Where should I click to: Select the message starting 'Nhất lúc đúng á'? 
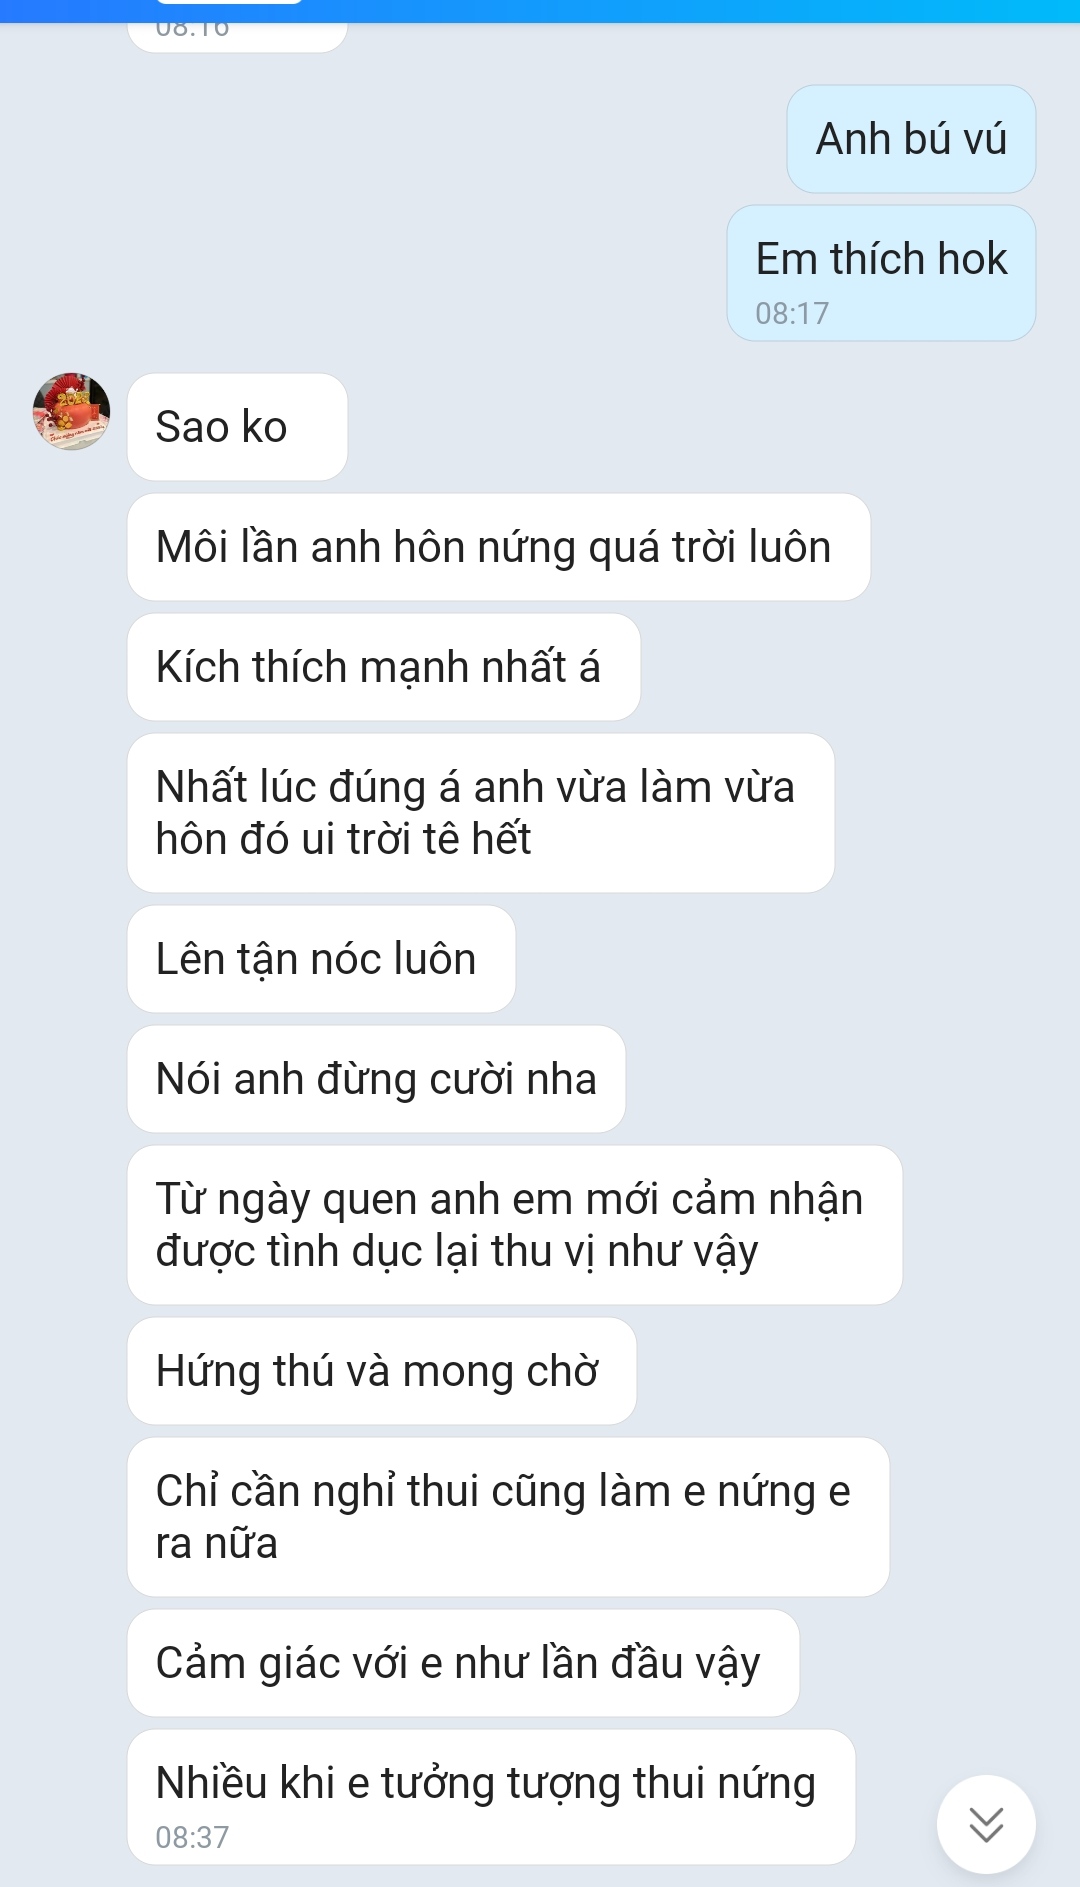[x=481, y=813]
